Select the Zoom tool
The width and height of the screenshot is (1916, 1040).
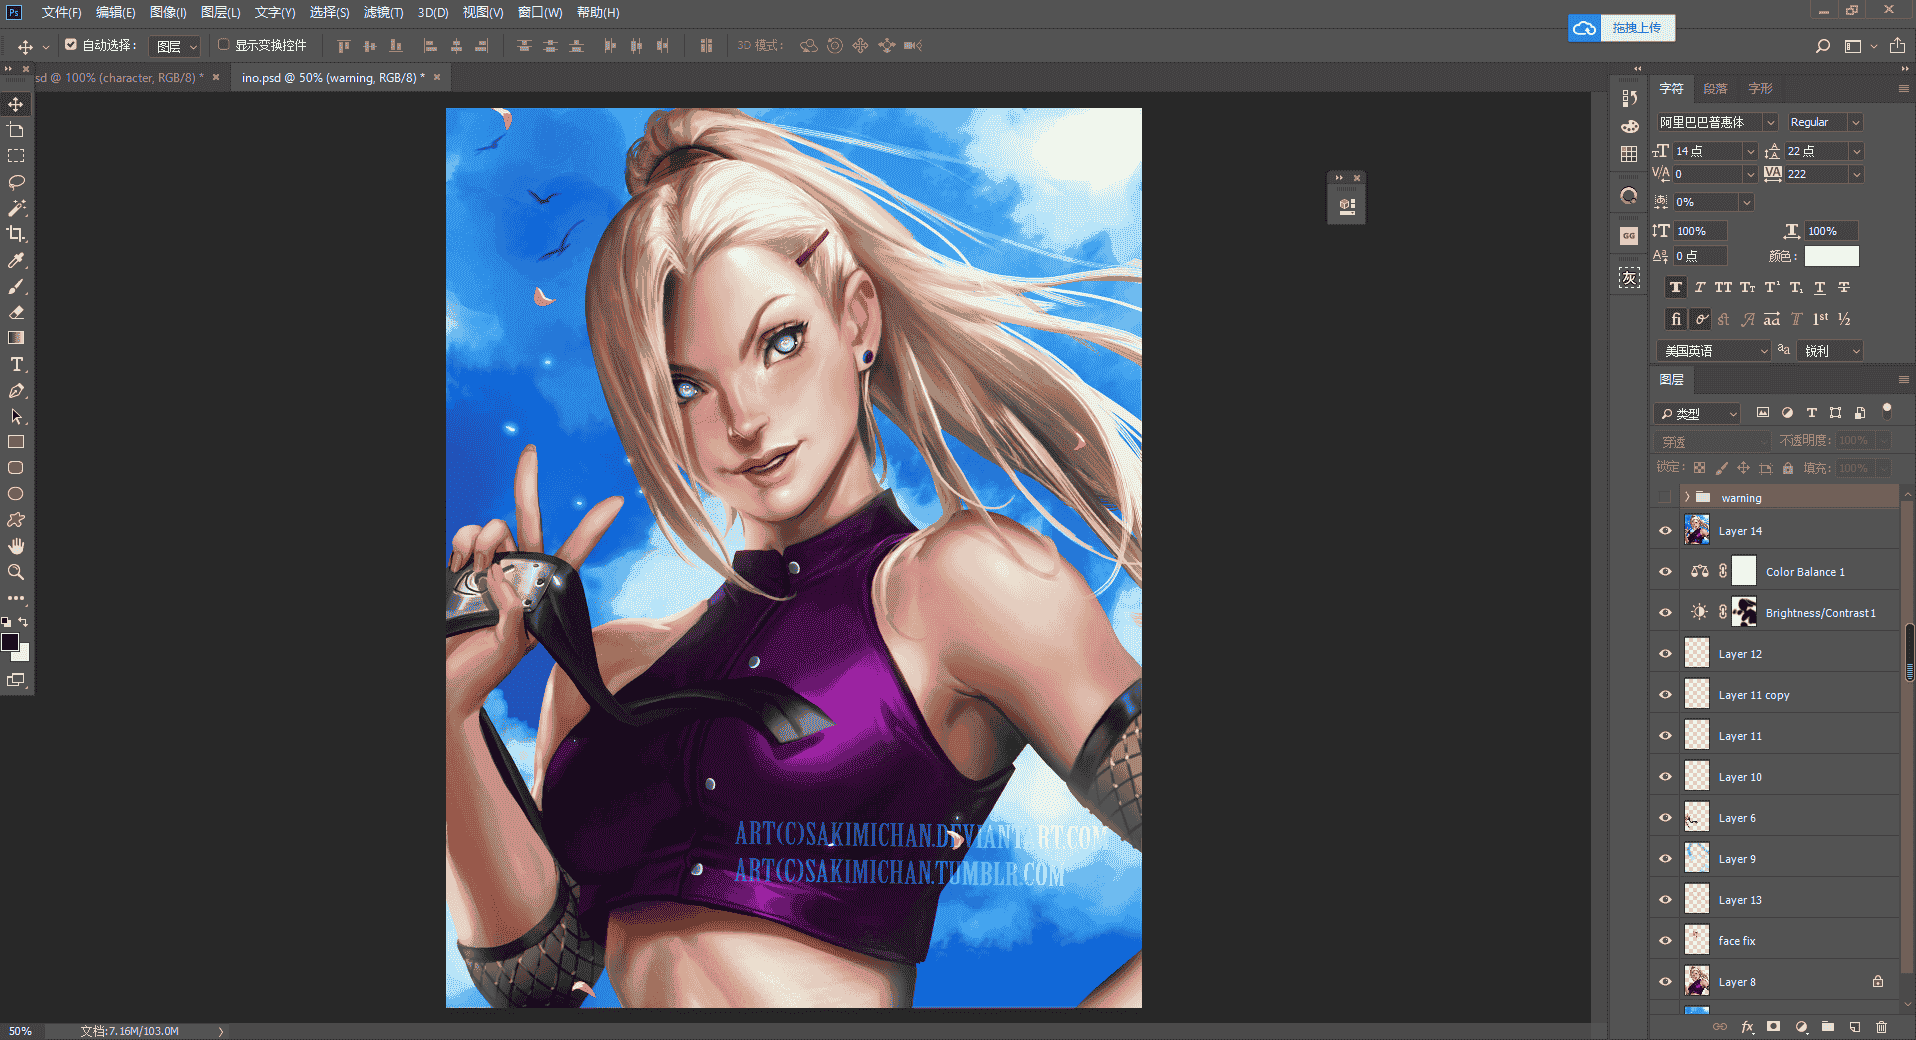16,572
